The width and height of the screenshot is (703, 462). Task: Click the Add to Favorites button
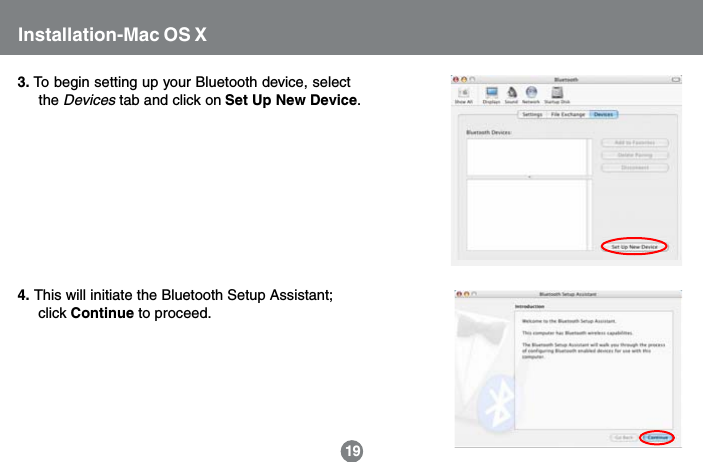click(635, 143)
